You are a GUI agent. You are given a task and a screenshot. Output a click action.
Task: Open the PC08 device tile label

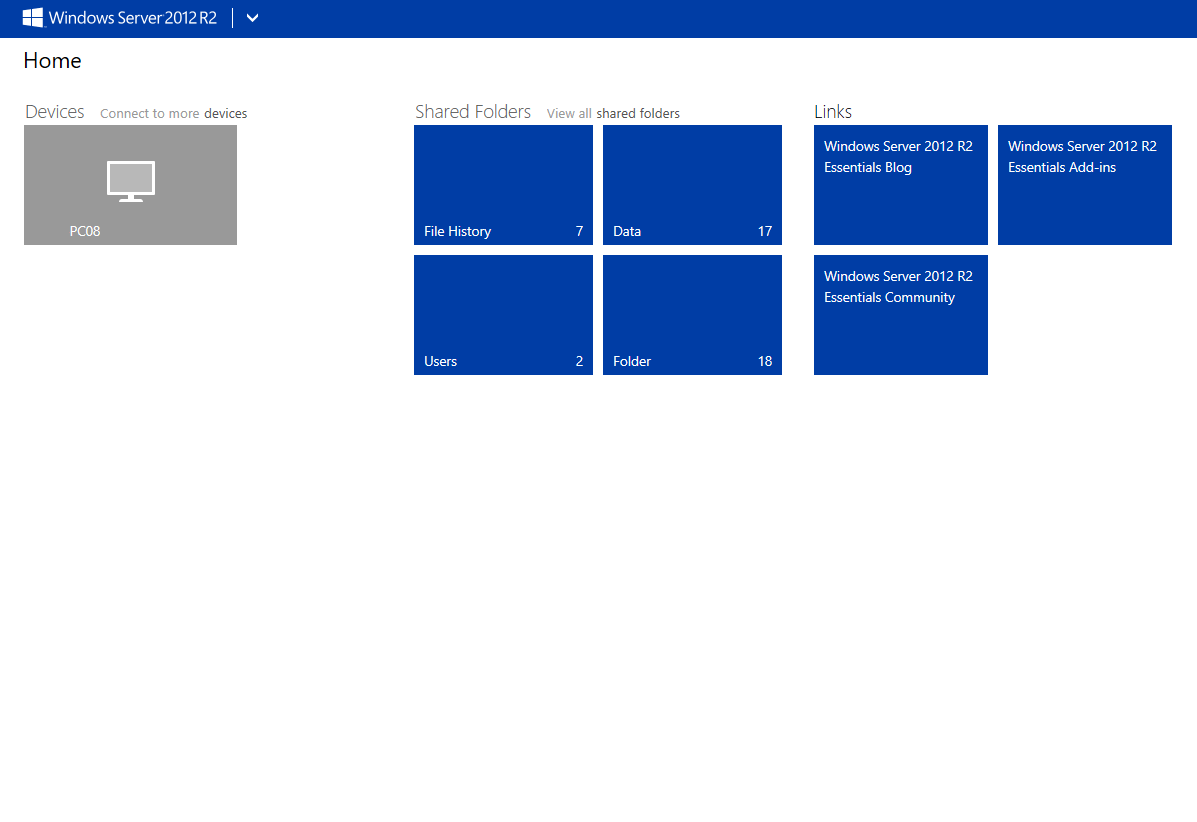(x=85, y=231)
